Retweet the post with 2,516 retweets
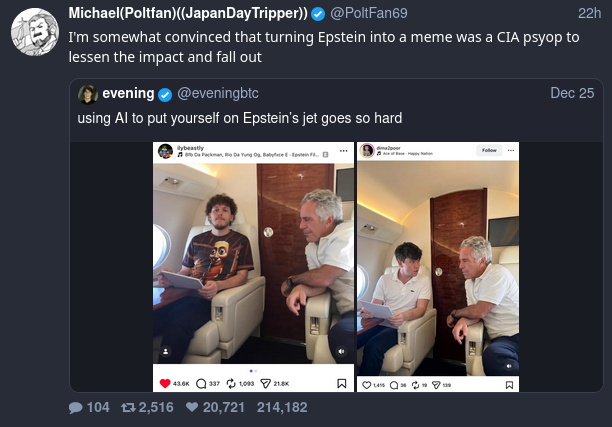 click(x=127, y=407)
